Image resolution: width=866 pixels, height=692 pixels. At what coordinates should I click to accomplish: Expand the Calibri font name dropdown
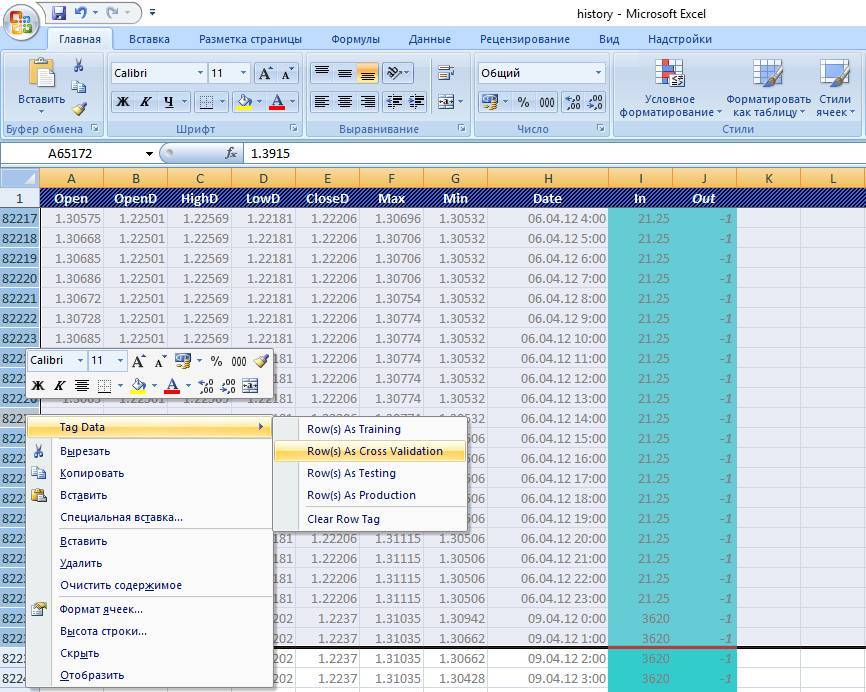[200, 73]
